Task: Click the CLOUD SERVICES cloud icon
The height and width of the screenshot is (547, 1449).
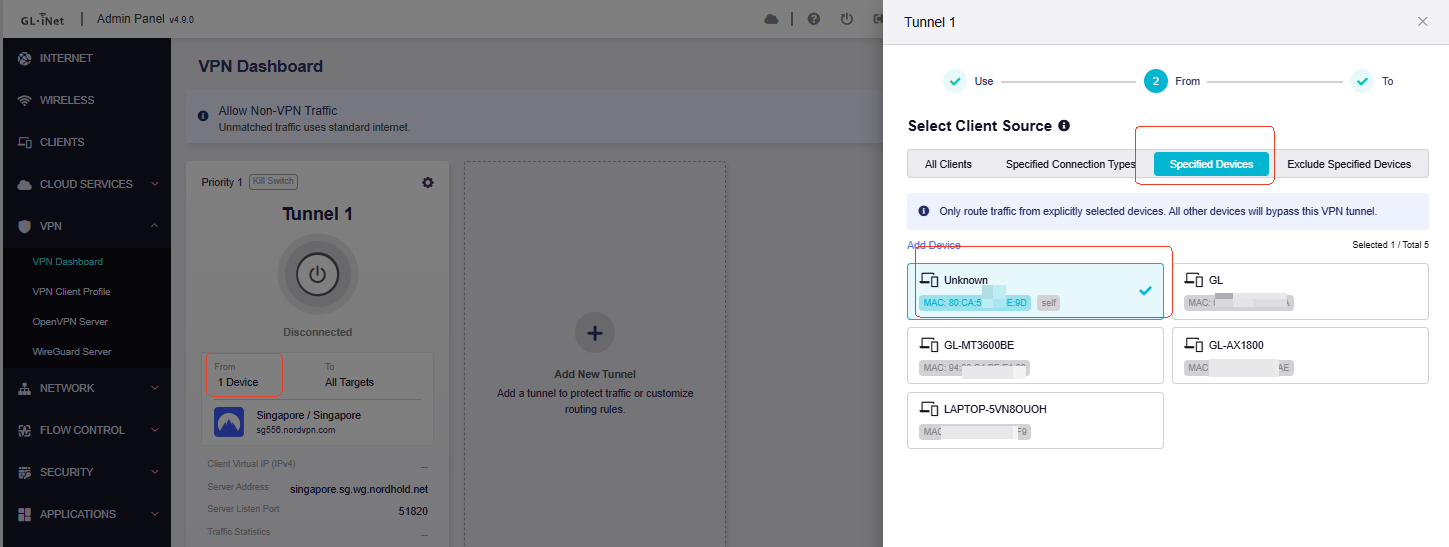Action: (x=25, y=184)
